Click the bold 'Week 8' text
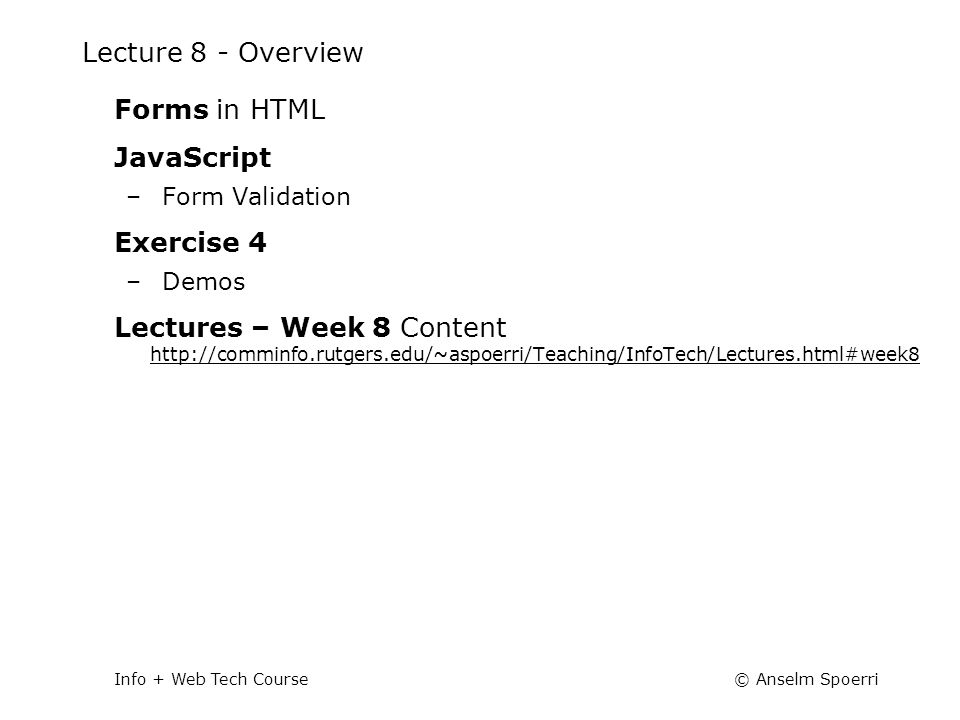The image size is (960, 720). coord(336,328)
